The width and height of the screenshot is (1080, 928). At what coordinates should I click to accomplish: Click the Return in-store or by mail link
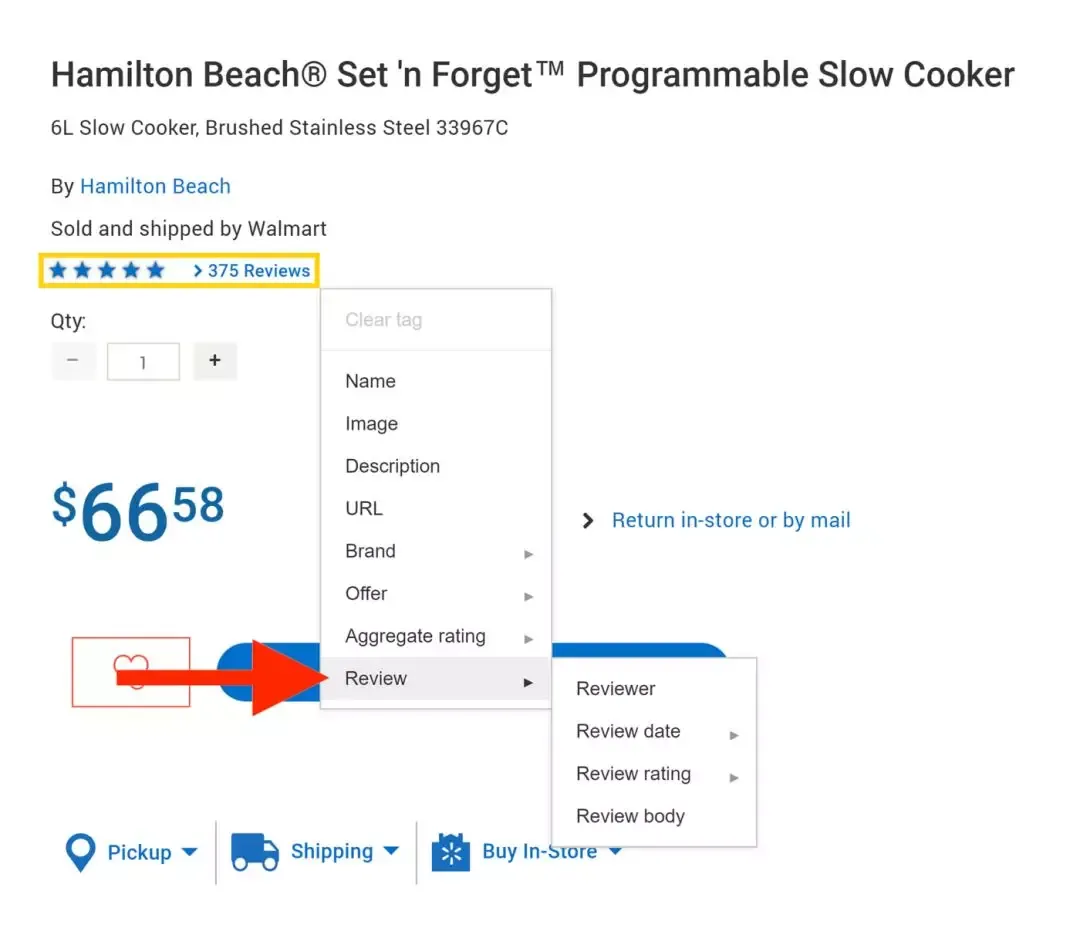click(x=731, y=520)
